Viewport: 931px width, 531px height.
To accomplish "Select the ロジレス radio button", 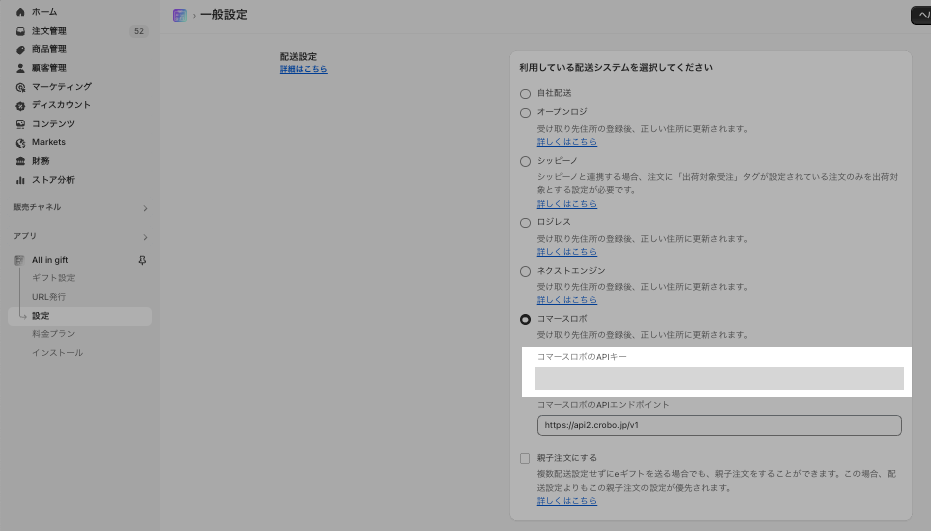I will point(525,223).
